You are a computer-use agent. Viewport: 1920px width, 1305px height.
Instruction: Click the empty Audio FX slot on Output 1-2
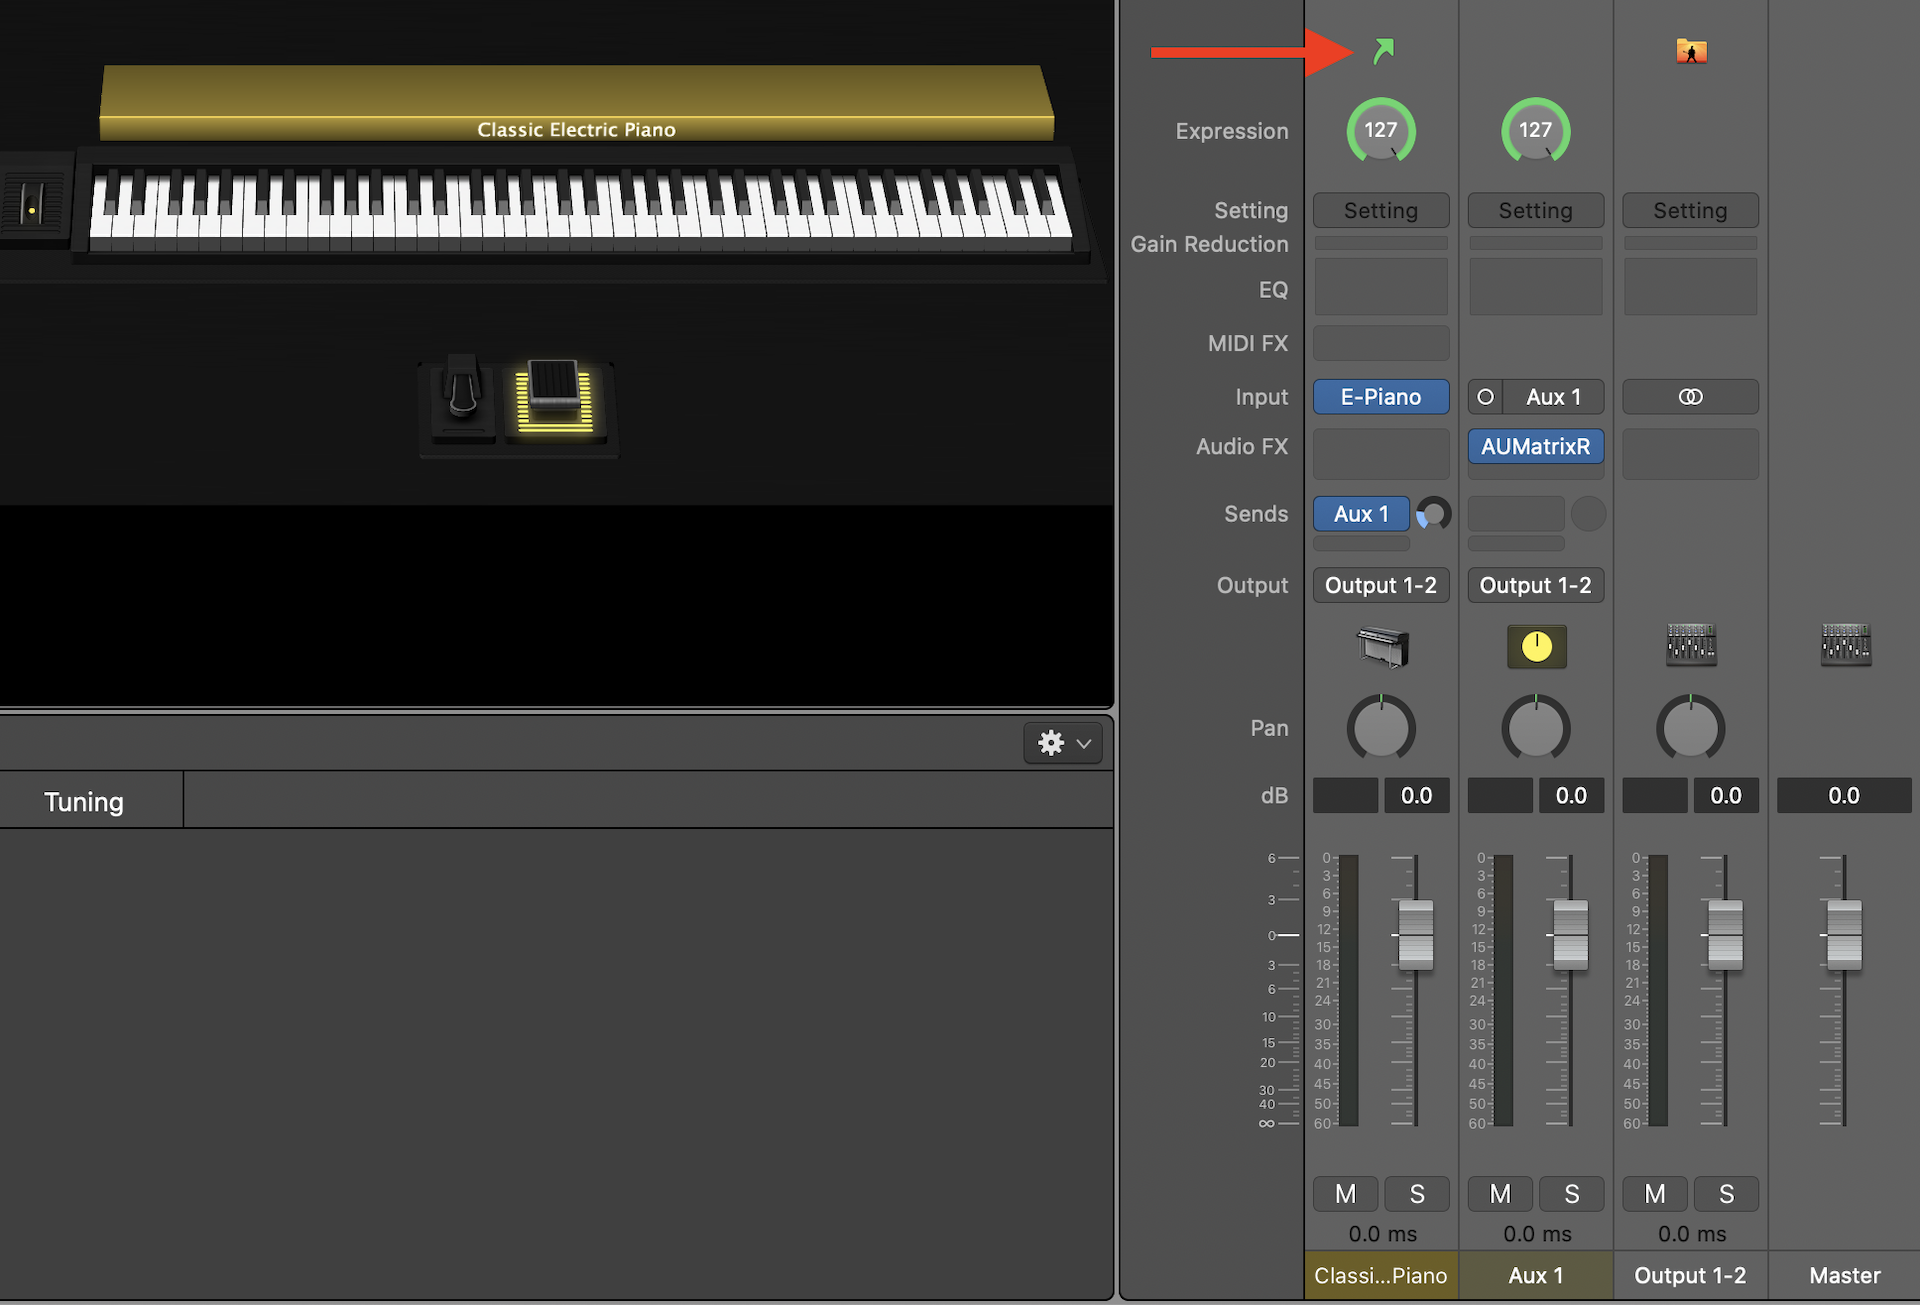coord(1690,454)
